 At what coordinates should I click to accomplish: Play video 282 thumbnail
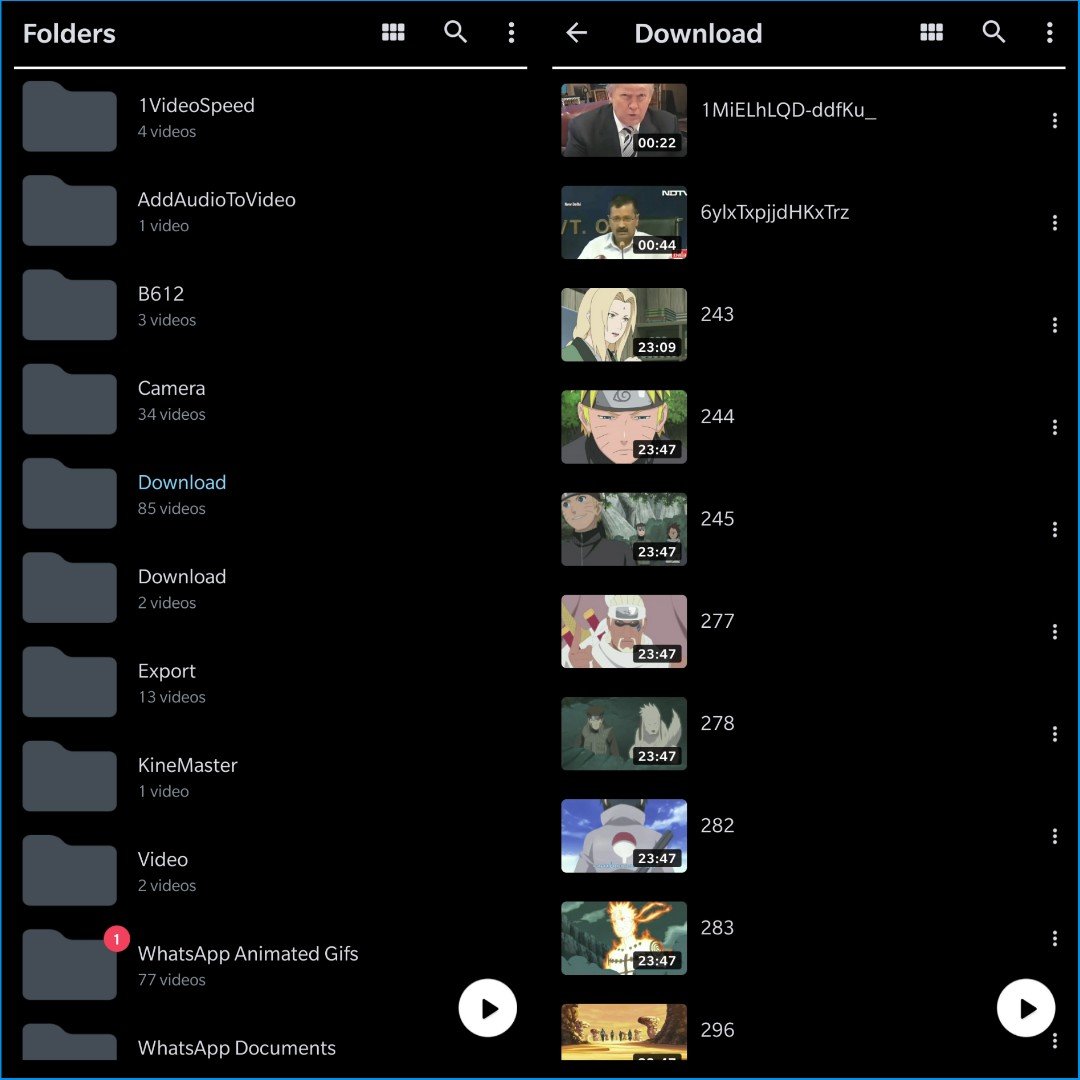[x=624, y=836]
